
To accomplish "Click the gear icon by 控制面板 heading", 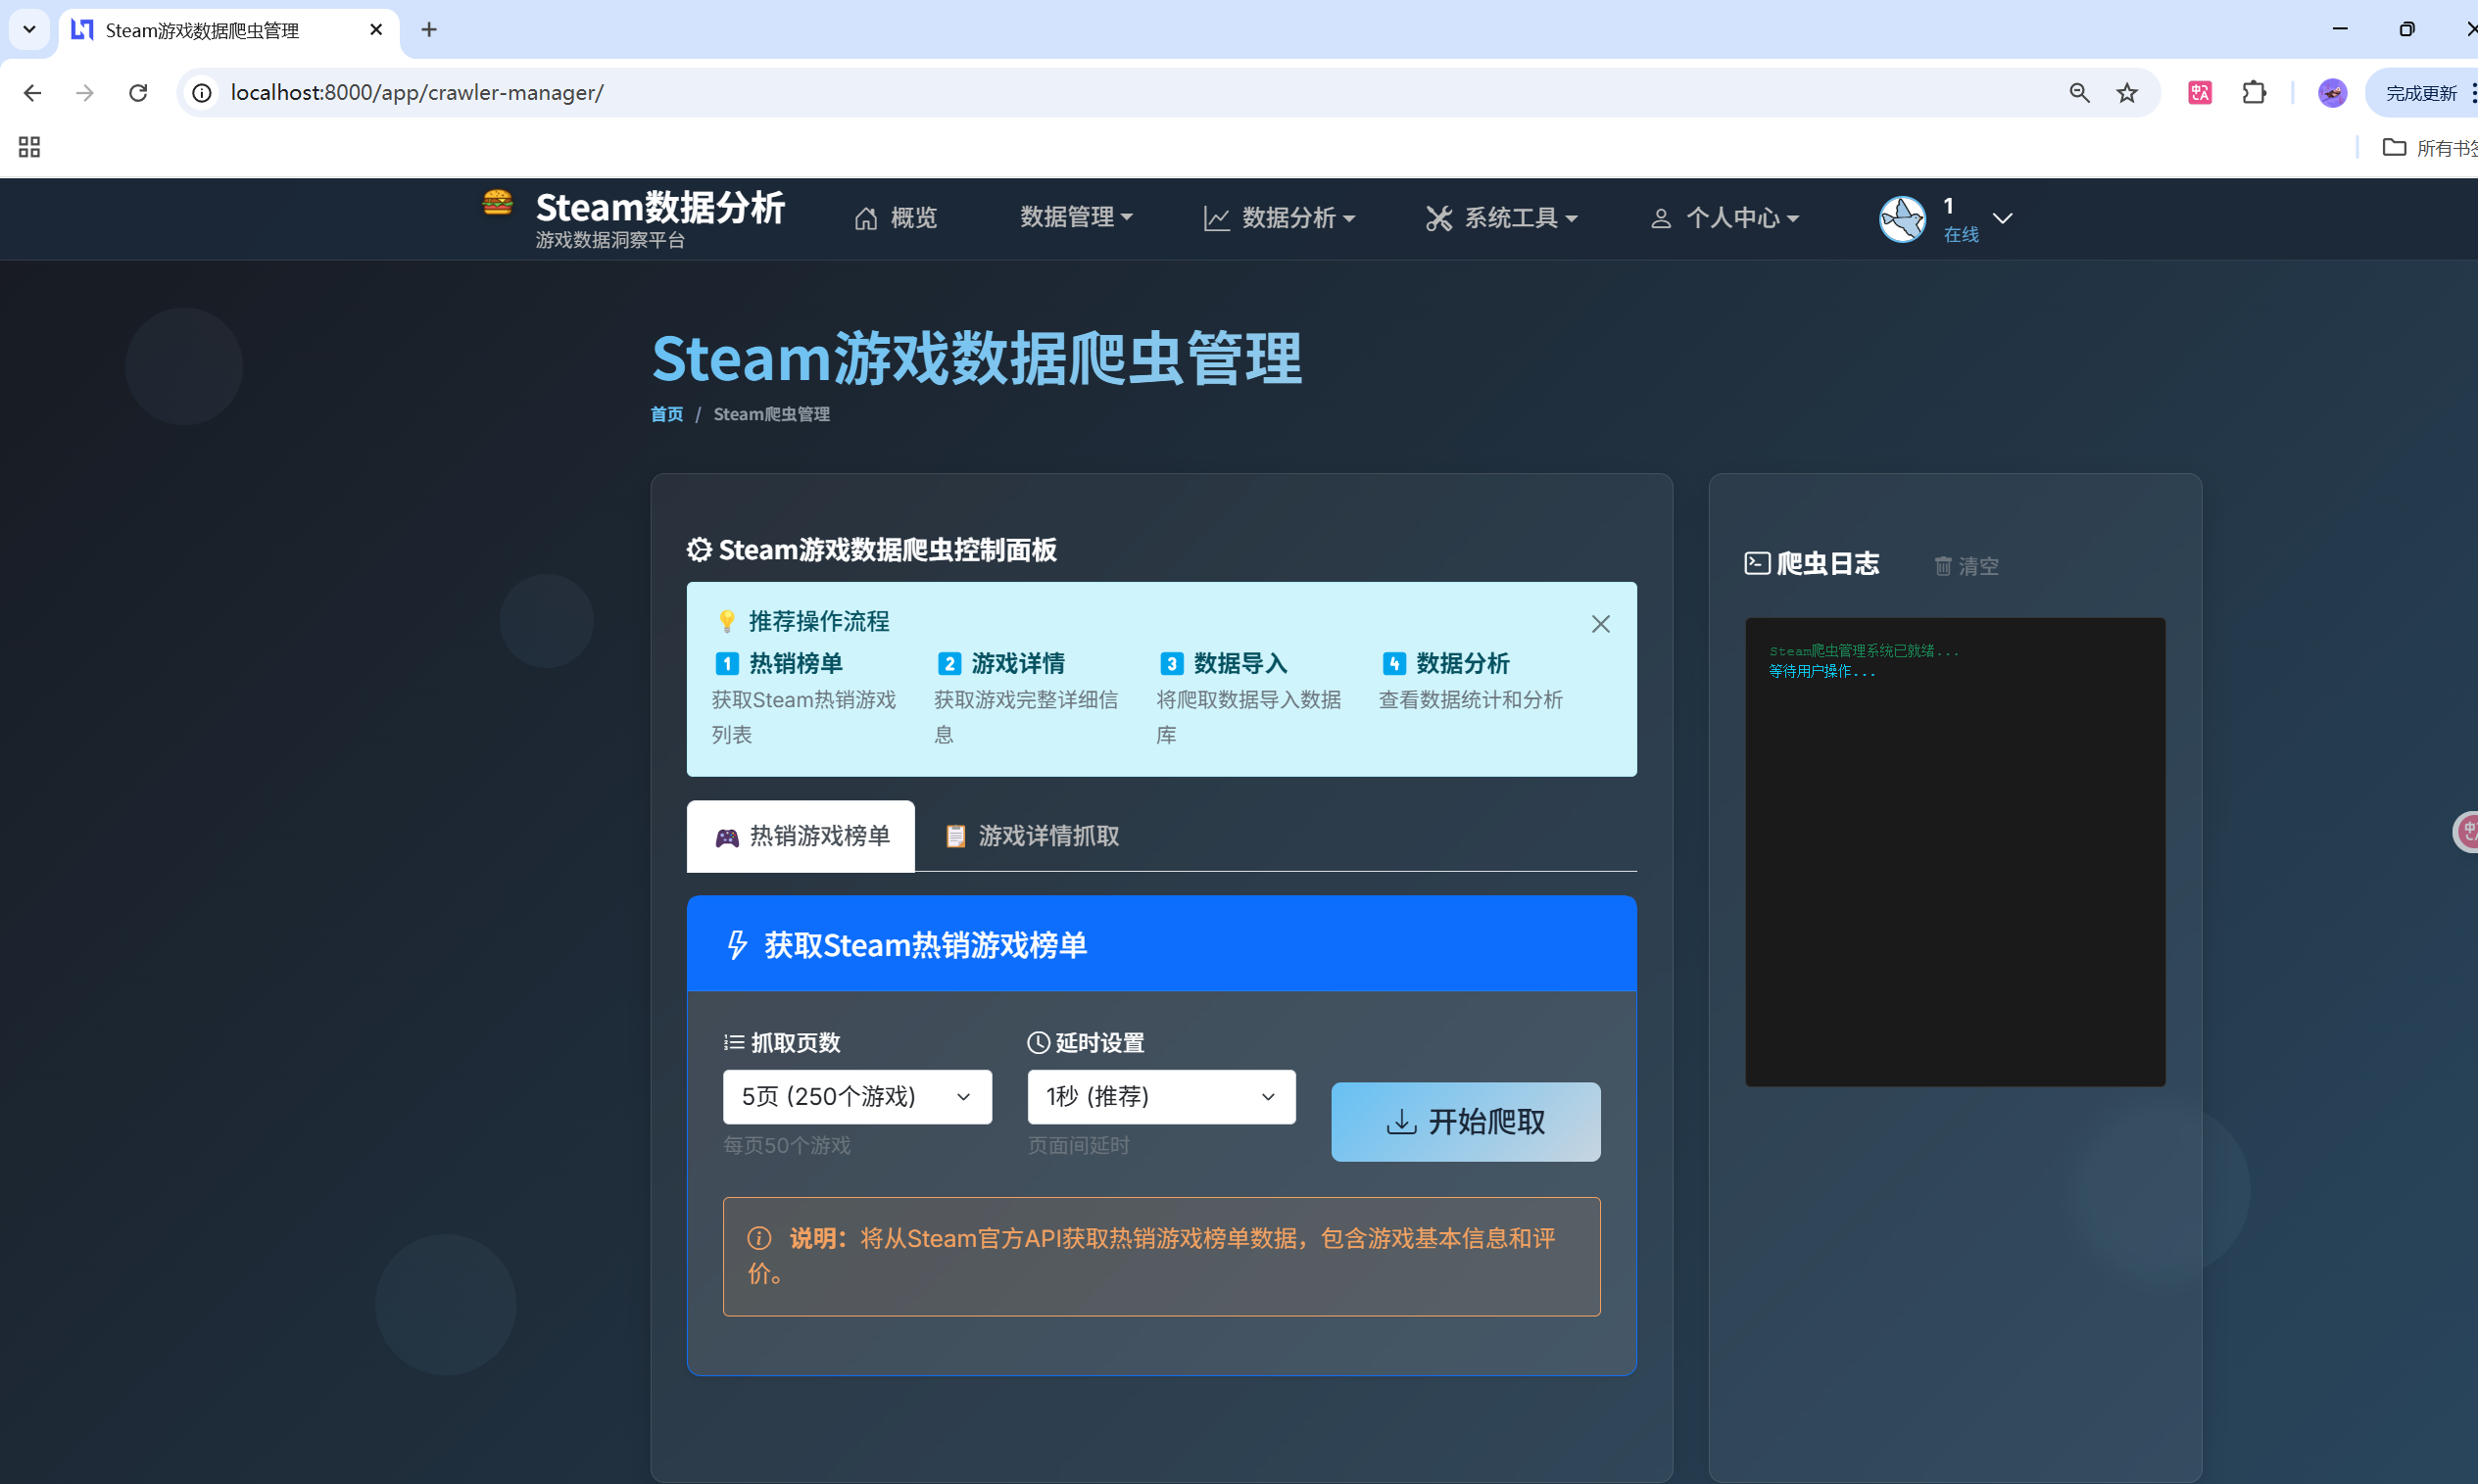I will 699,550.
